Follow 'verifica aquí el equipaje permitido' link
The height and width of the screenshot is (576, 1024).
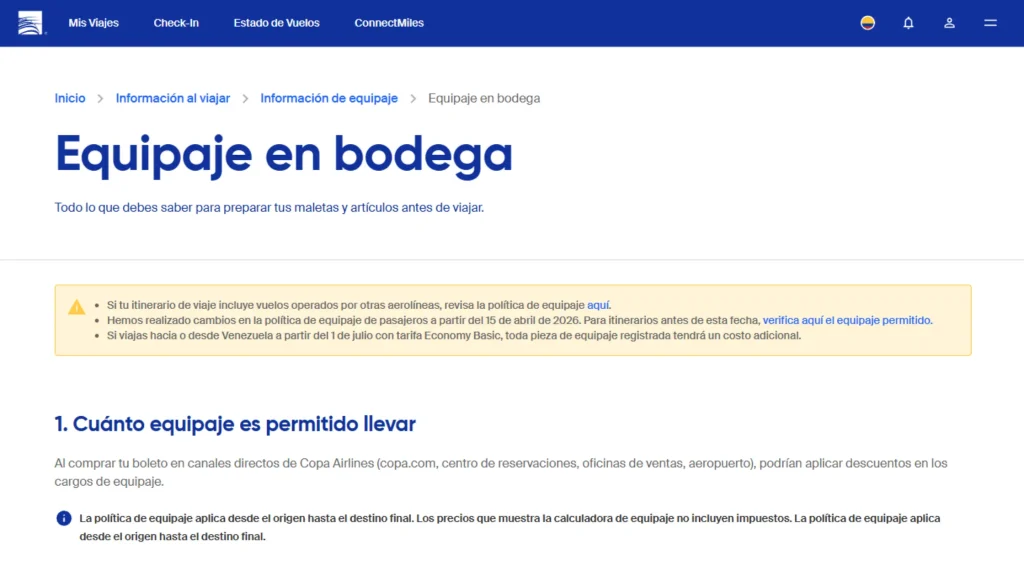coord(847,320)
